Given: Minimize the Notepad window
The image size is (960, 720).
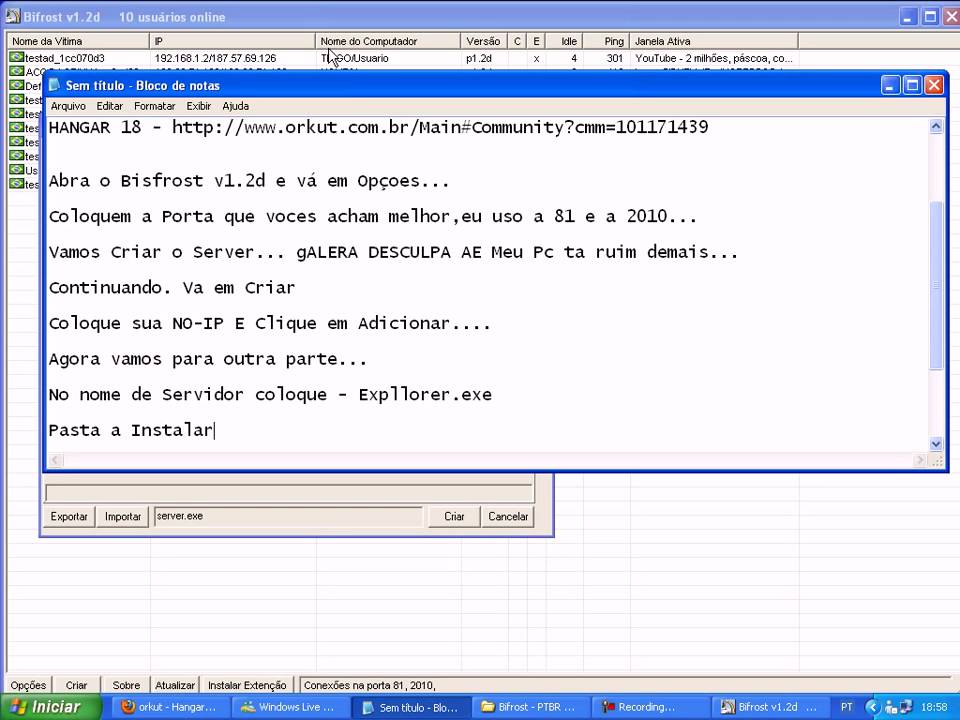Looking at the screenshot, I should [890, 85].
